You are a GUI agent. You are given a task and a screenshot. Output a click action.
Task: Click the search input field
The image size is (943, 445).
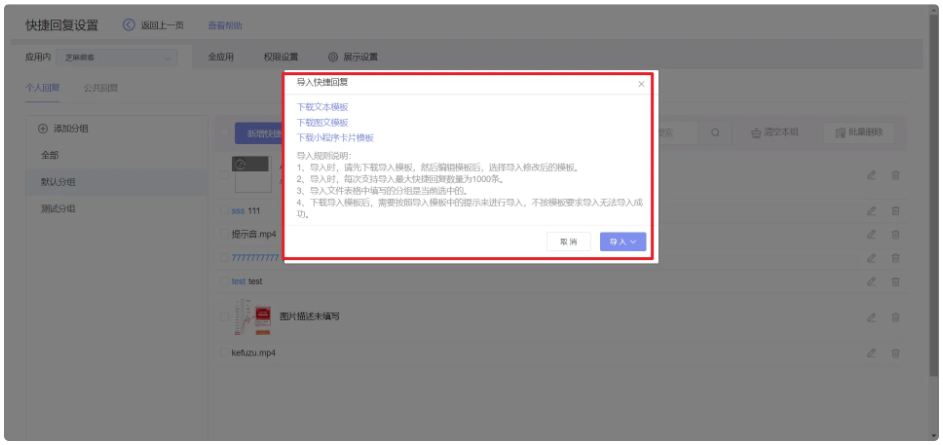click(677, 133)
